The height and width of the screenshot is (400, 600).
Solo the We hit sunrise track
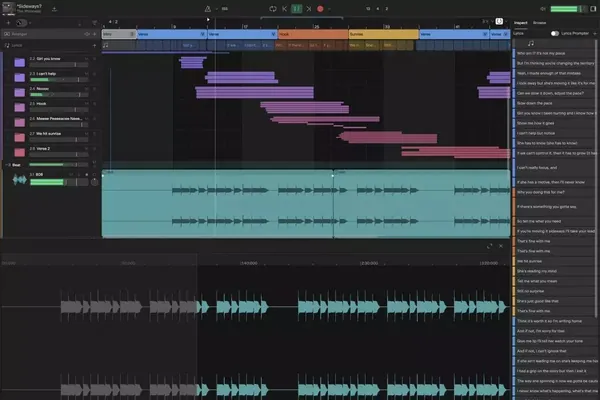click(94, 133)
